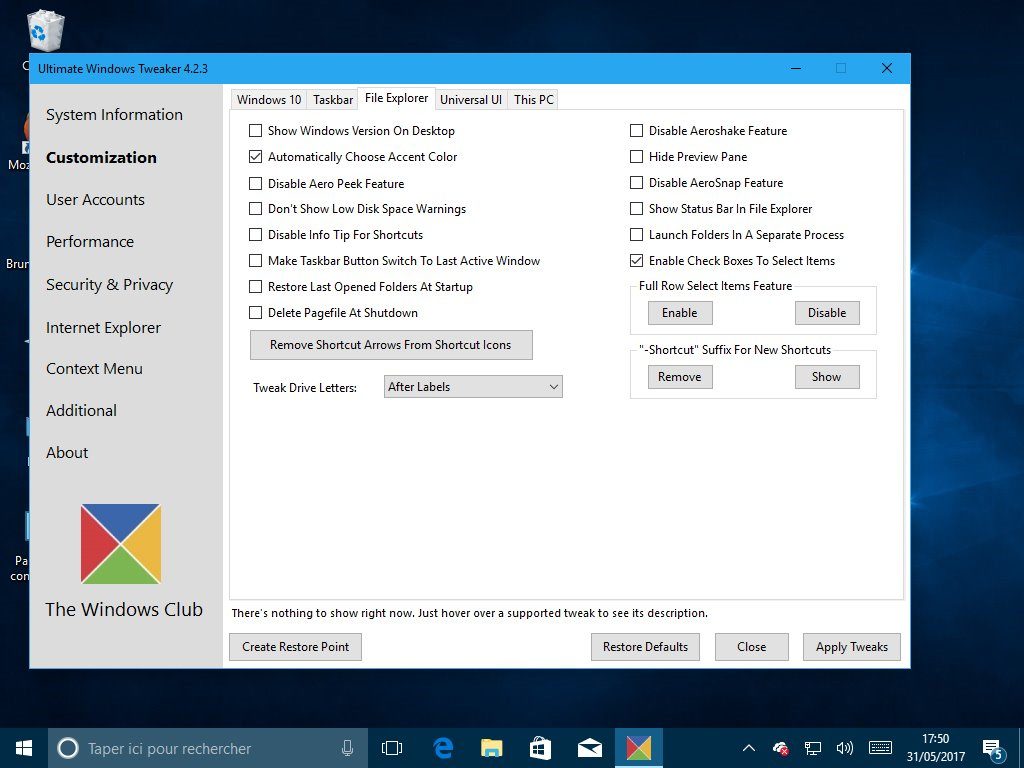
Task: Click Remove Shortcut Arrows From Shortcut Icons
Action: pyautogui.click(x=391, y=345)
